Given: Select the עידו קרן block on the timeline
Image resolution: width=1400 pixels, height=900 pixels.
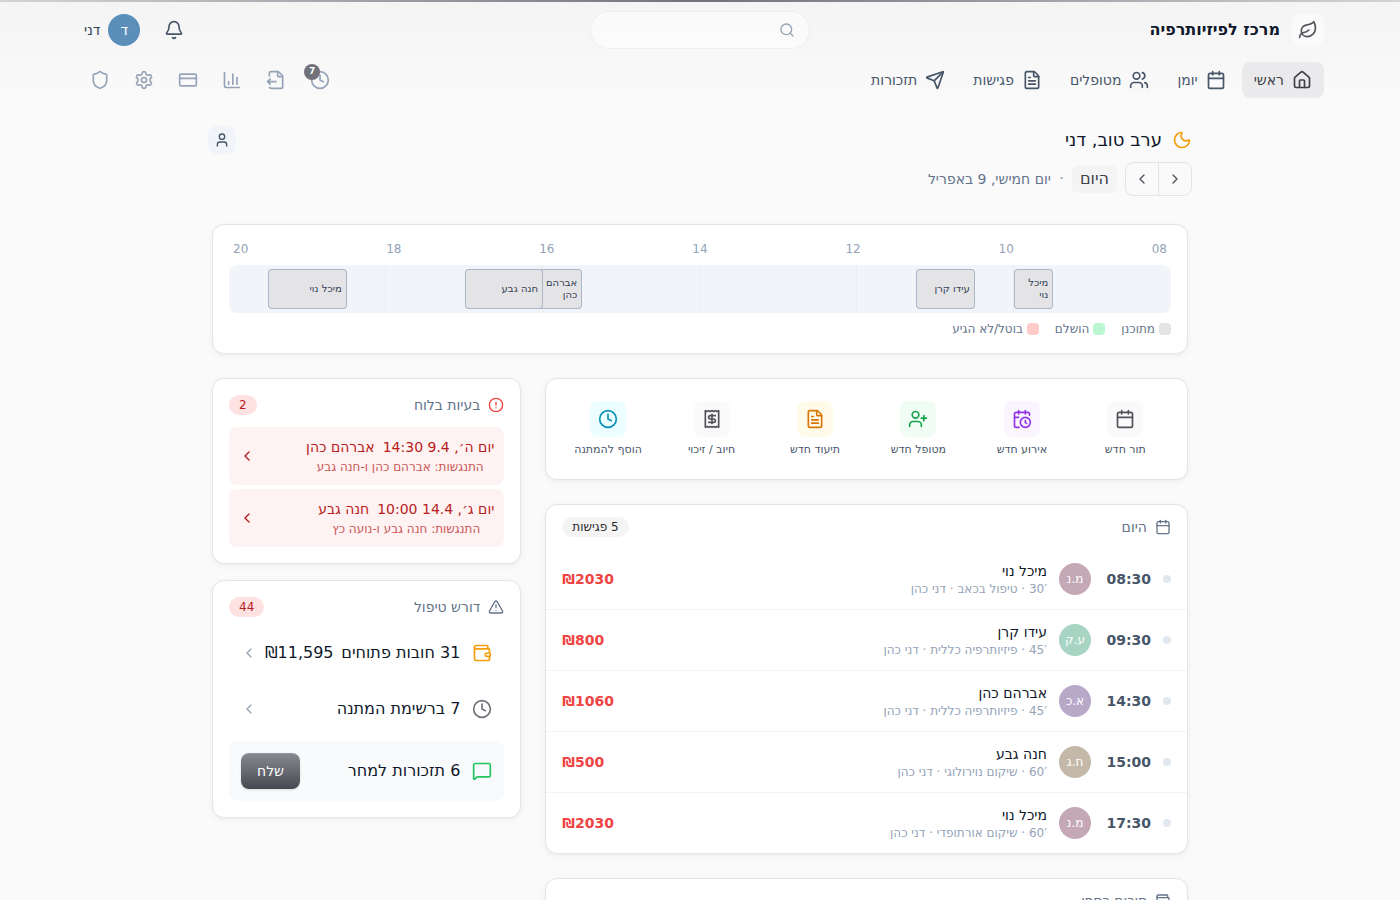Looking at the screenshot, I should 946,289.
